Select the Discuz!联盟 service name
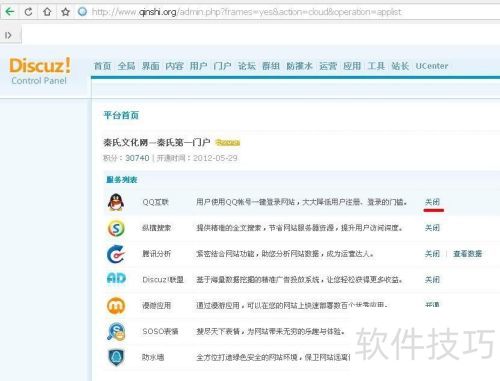 (x=163, y=280)
